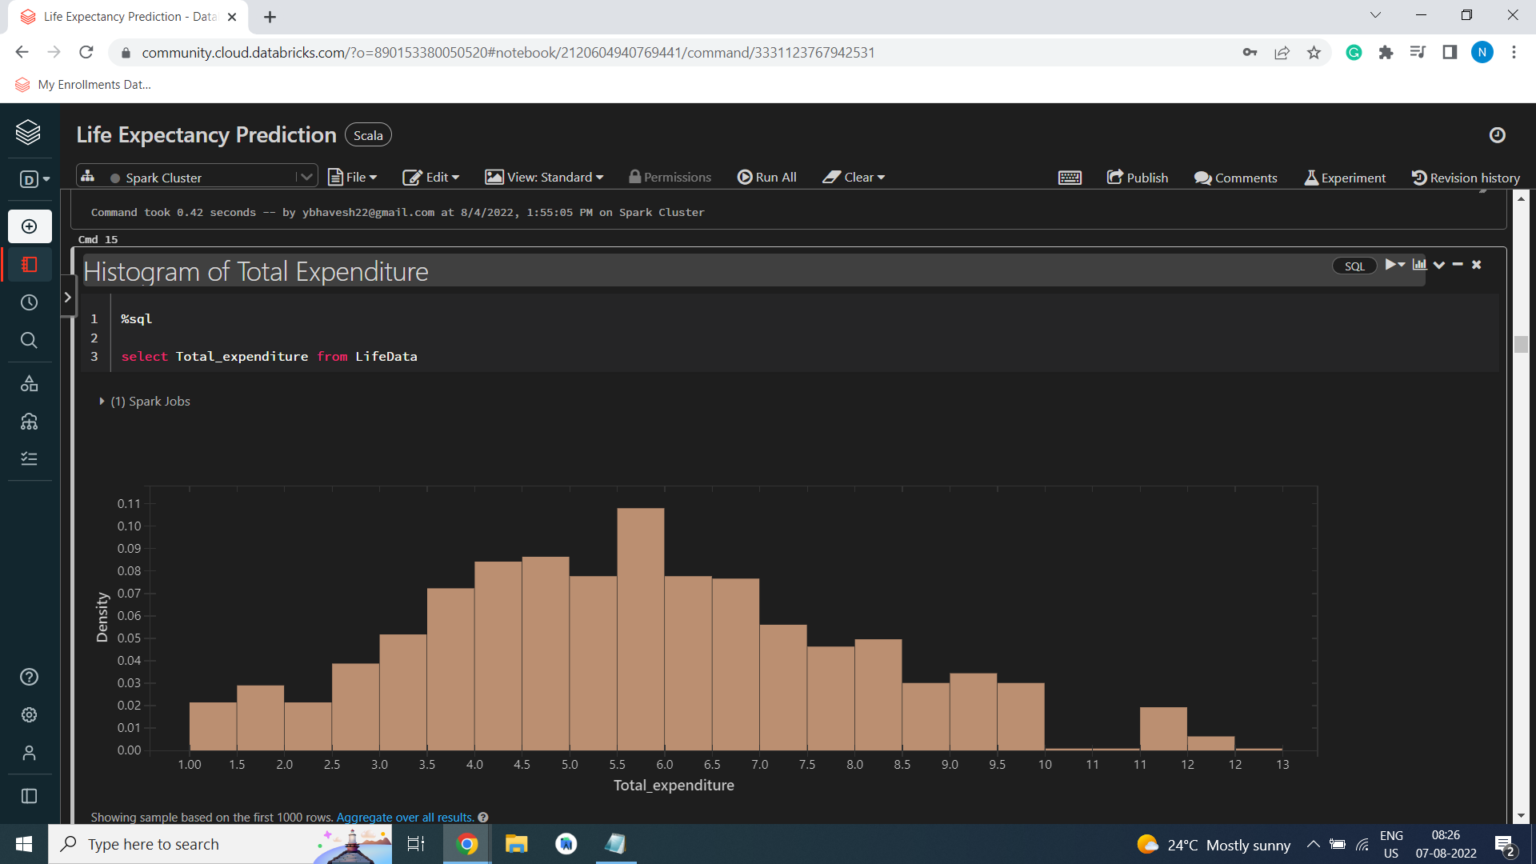This screenshot has width=1536, height=864.
Task: Click the keyboard shortcuts icon in the toolbar
Action: pyautogui.click(x=1069, y=177)
